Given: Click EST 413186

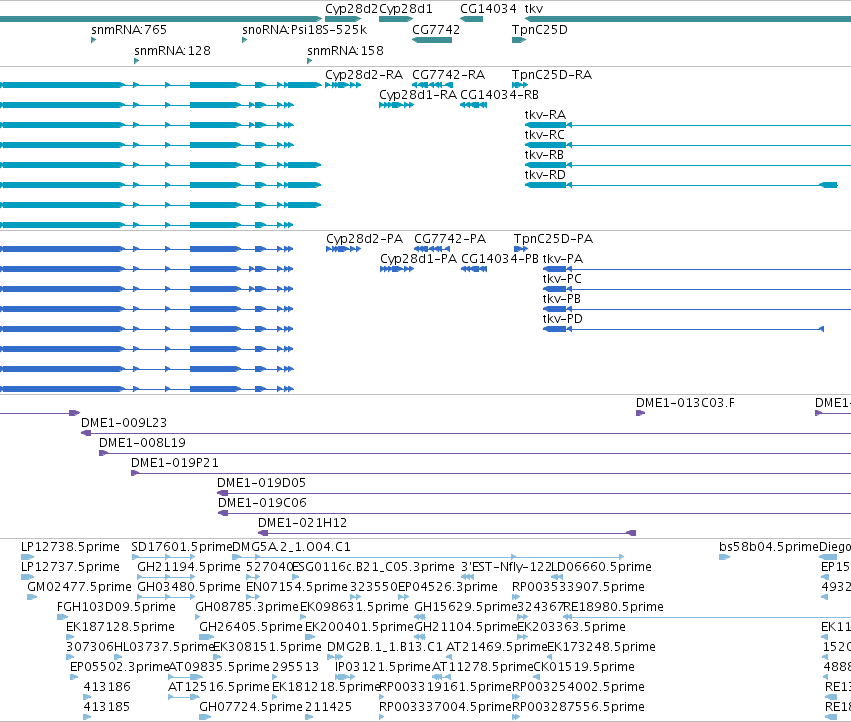Looking at the screenshot, I should click(87, 697).
